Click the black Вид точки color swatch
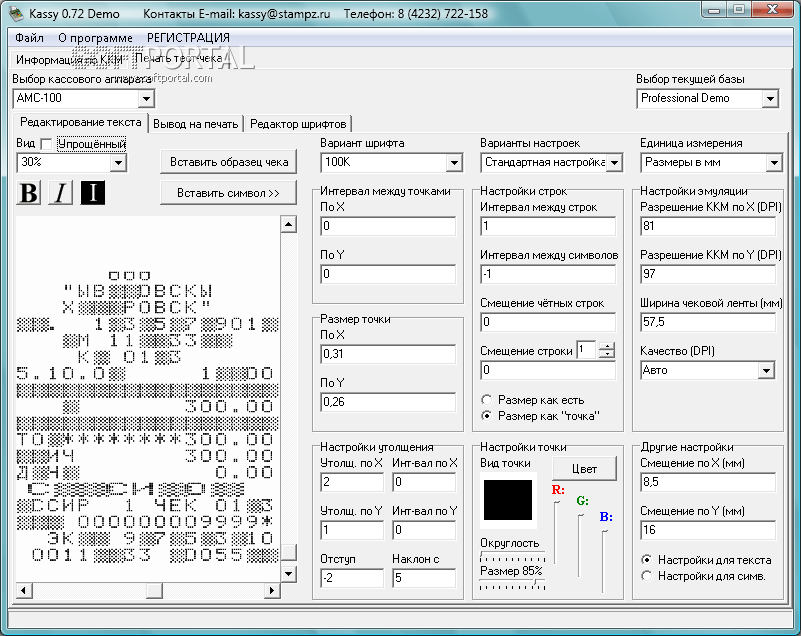This screenshot has height=636, width=801. [508, 500]
